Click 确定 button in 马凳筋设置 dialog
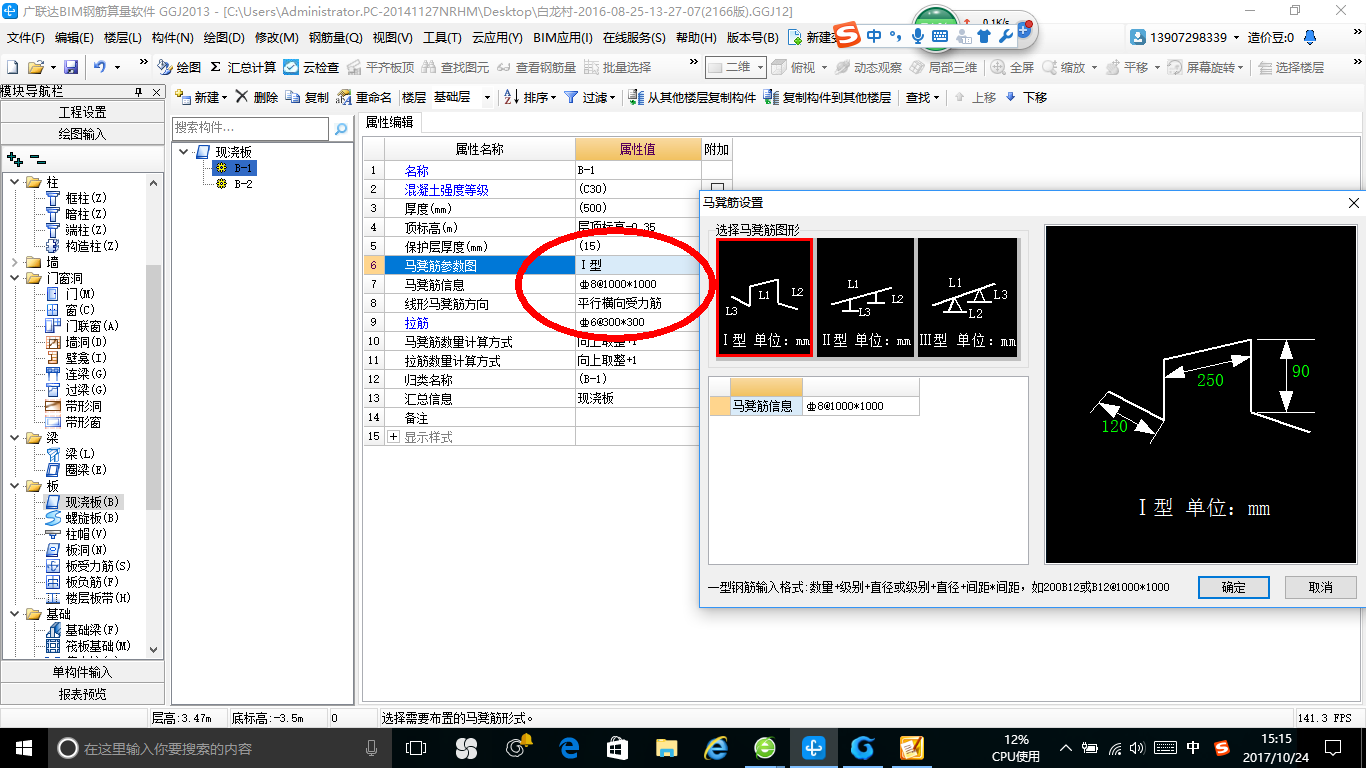Viewport: 1366px width, 768px height. 1233,587
